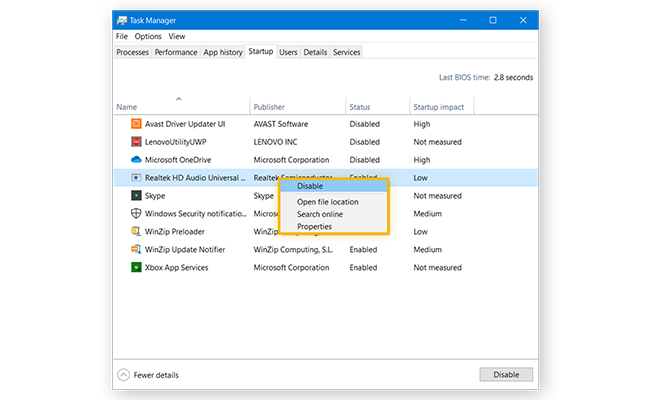The width and height of the screenshot is (650, 400).
Task: Select the WinZip Update Notifier entry
Action: click(185, 250)
